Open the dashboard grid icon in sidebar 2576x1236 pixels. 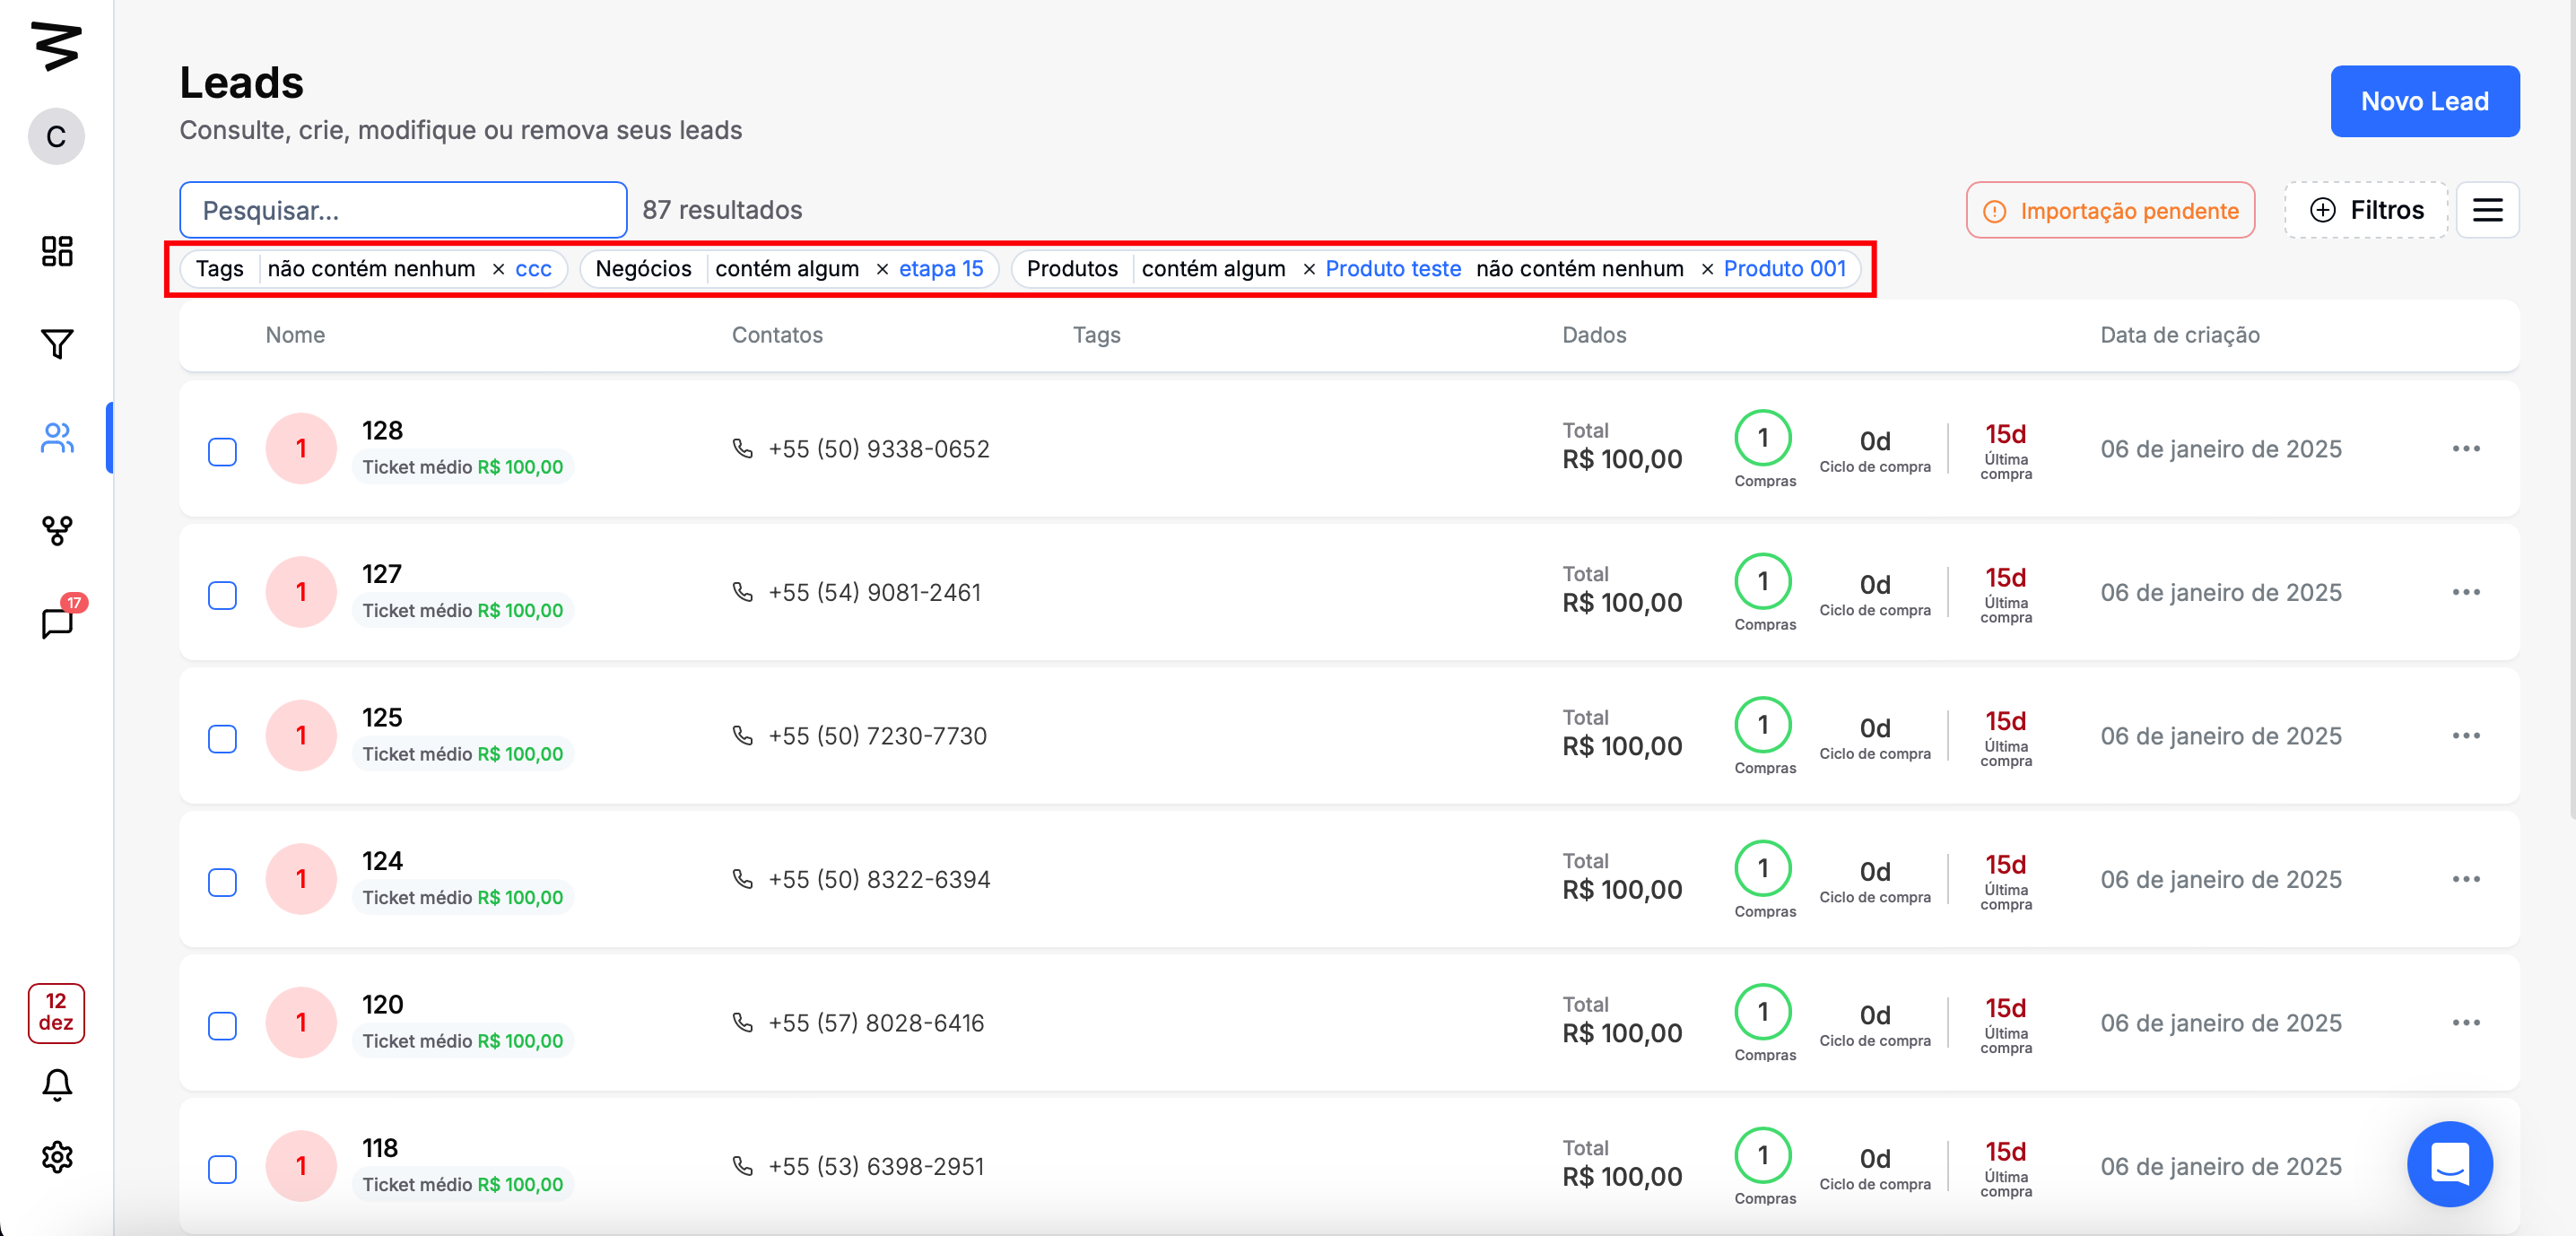57,251
